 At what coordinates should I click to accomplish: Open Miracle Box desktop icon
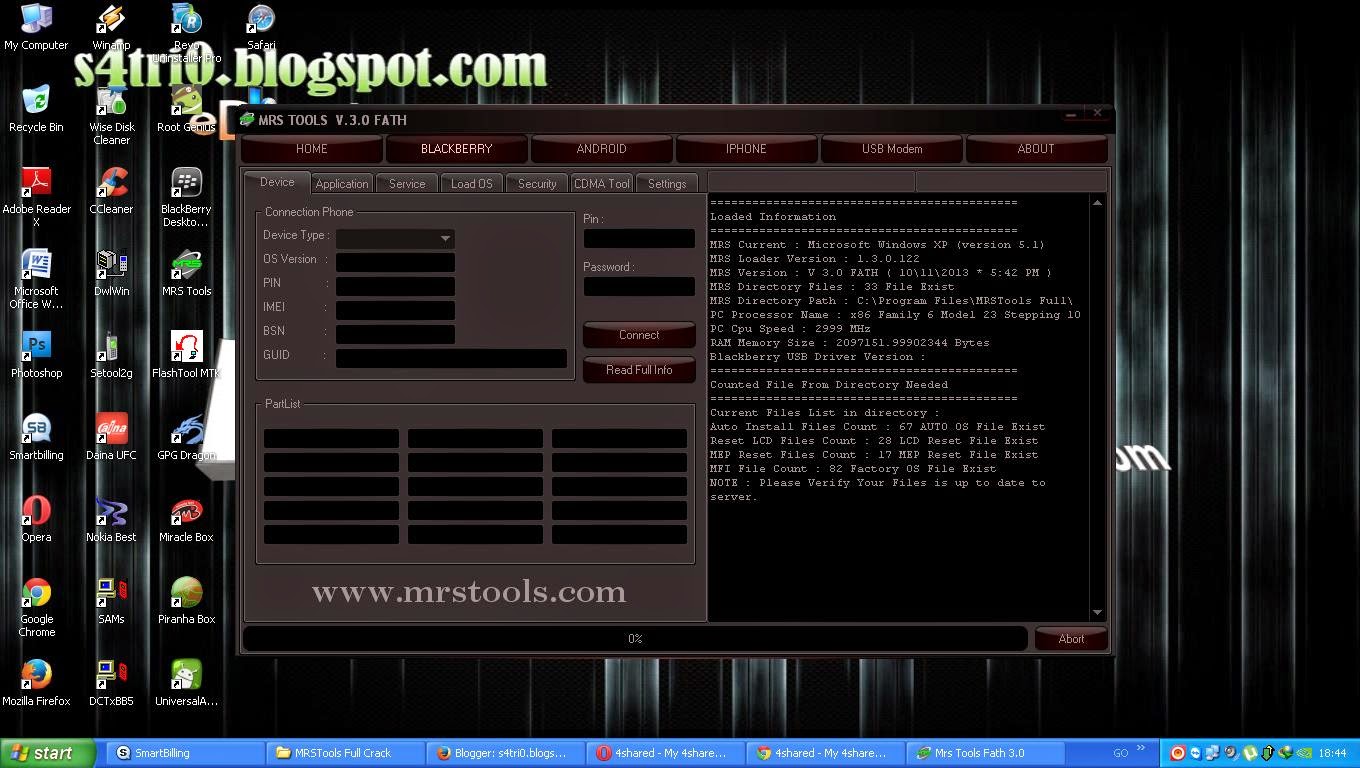click(186, 519)
